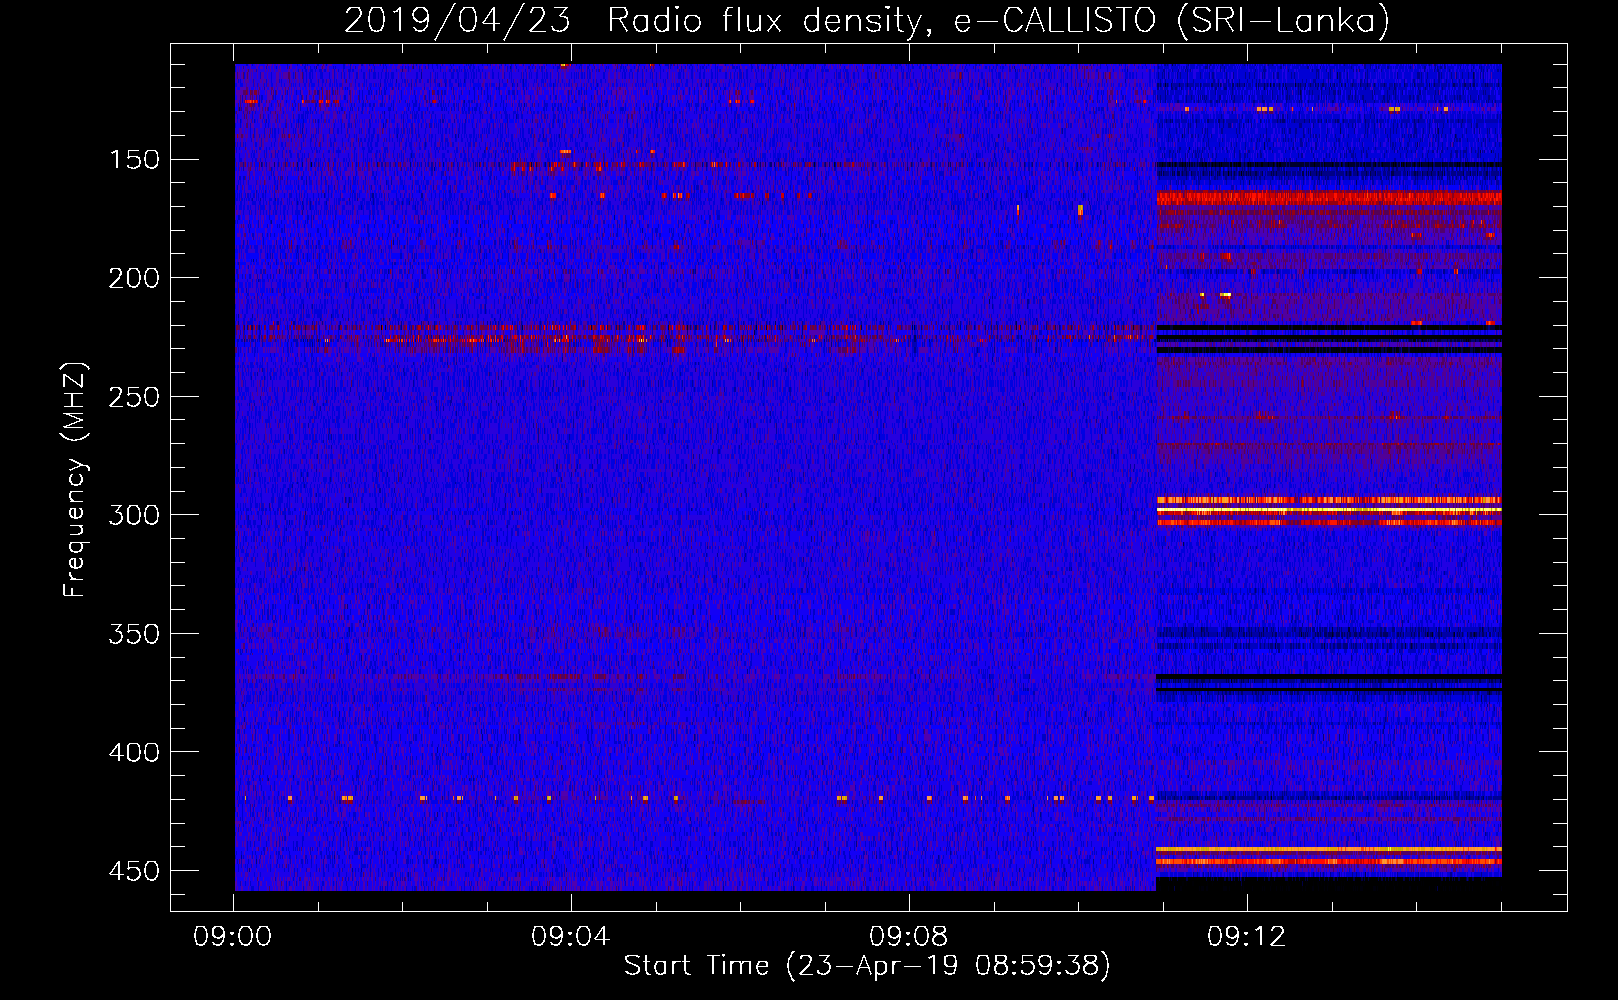Image resolution: width=1618 pixels, height=1000 pixels.
Task: Click the 09:00 time tick label
Action: [x=233, y=937]
